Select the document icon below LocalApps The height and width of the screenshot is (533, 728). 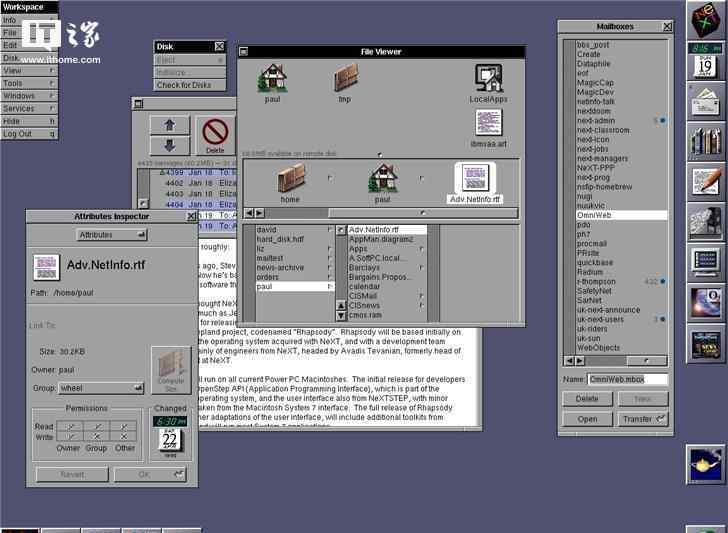pyautogui.click(x=488, y=123)
